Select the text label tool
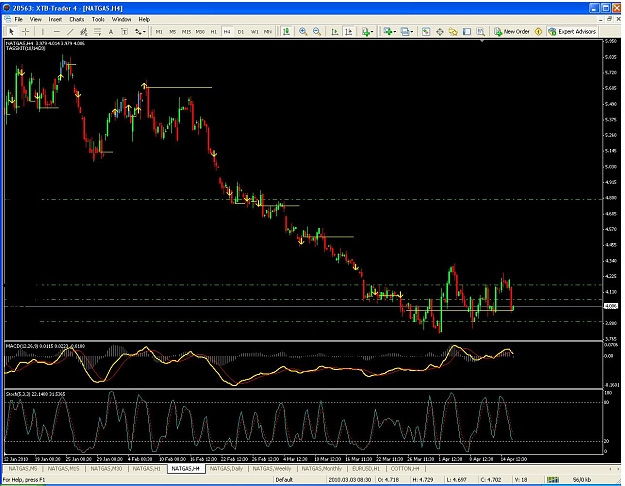 (124, 31)
